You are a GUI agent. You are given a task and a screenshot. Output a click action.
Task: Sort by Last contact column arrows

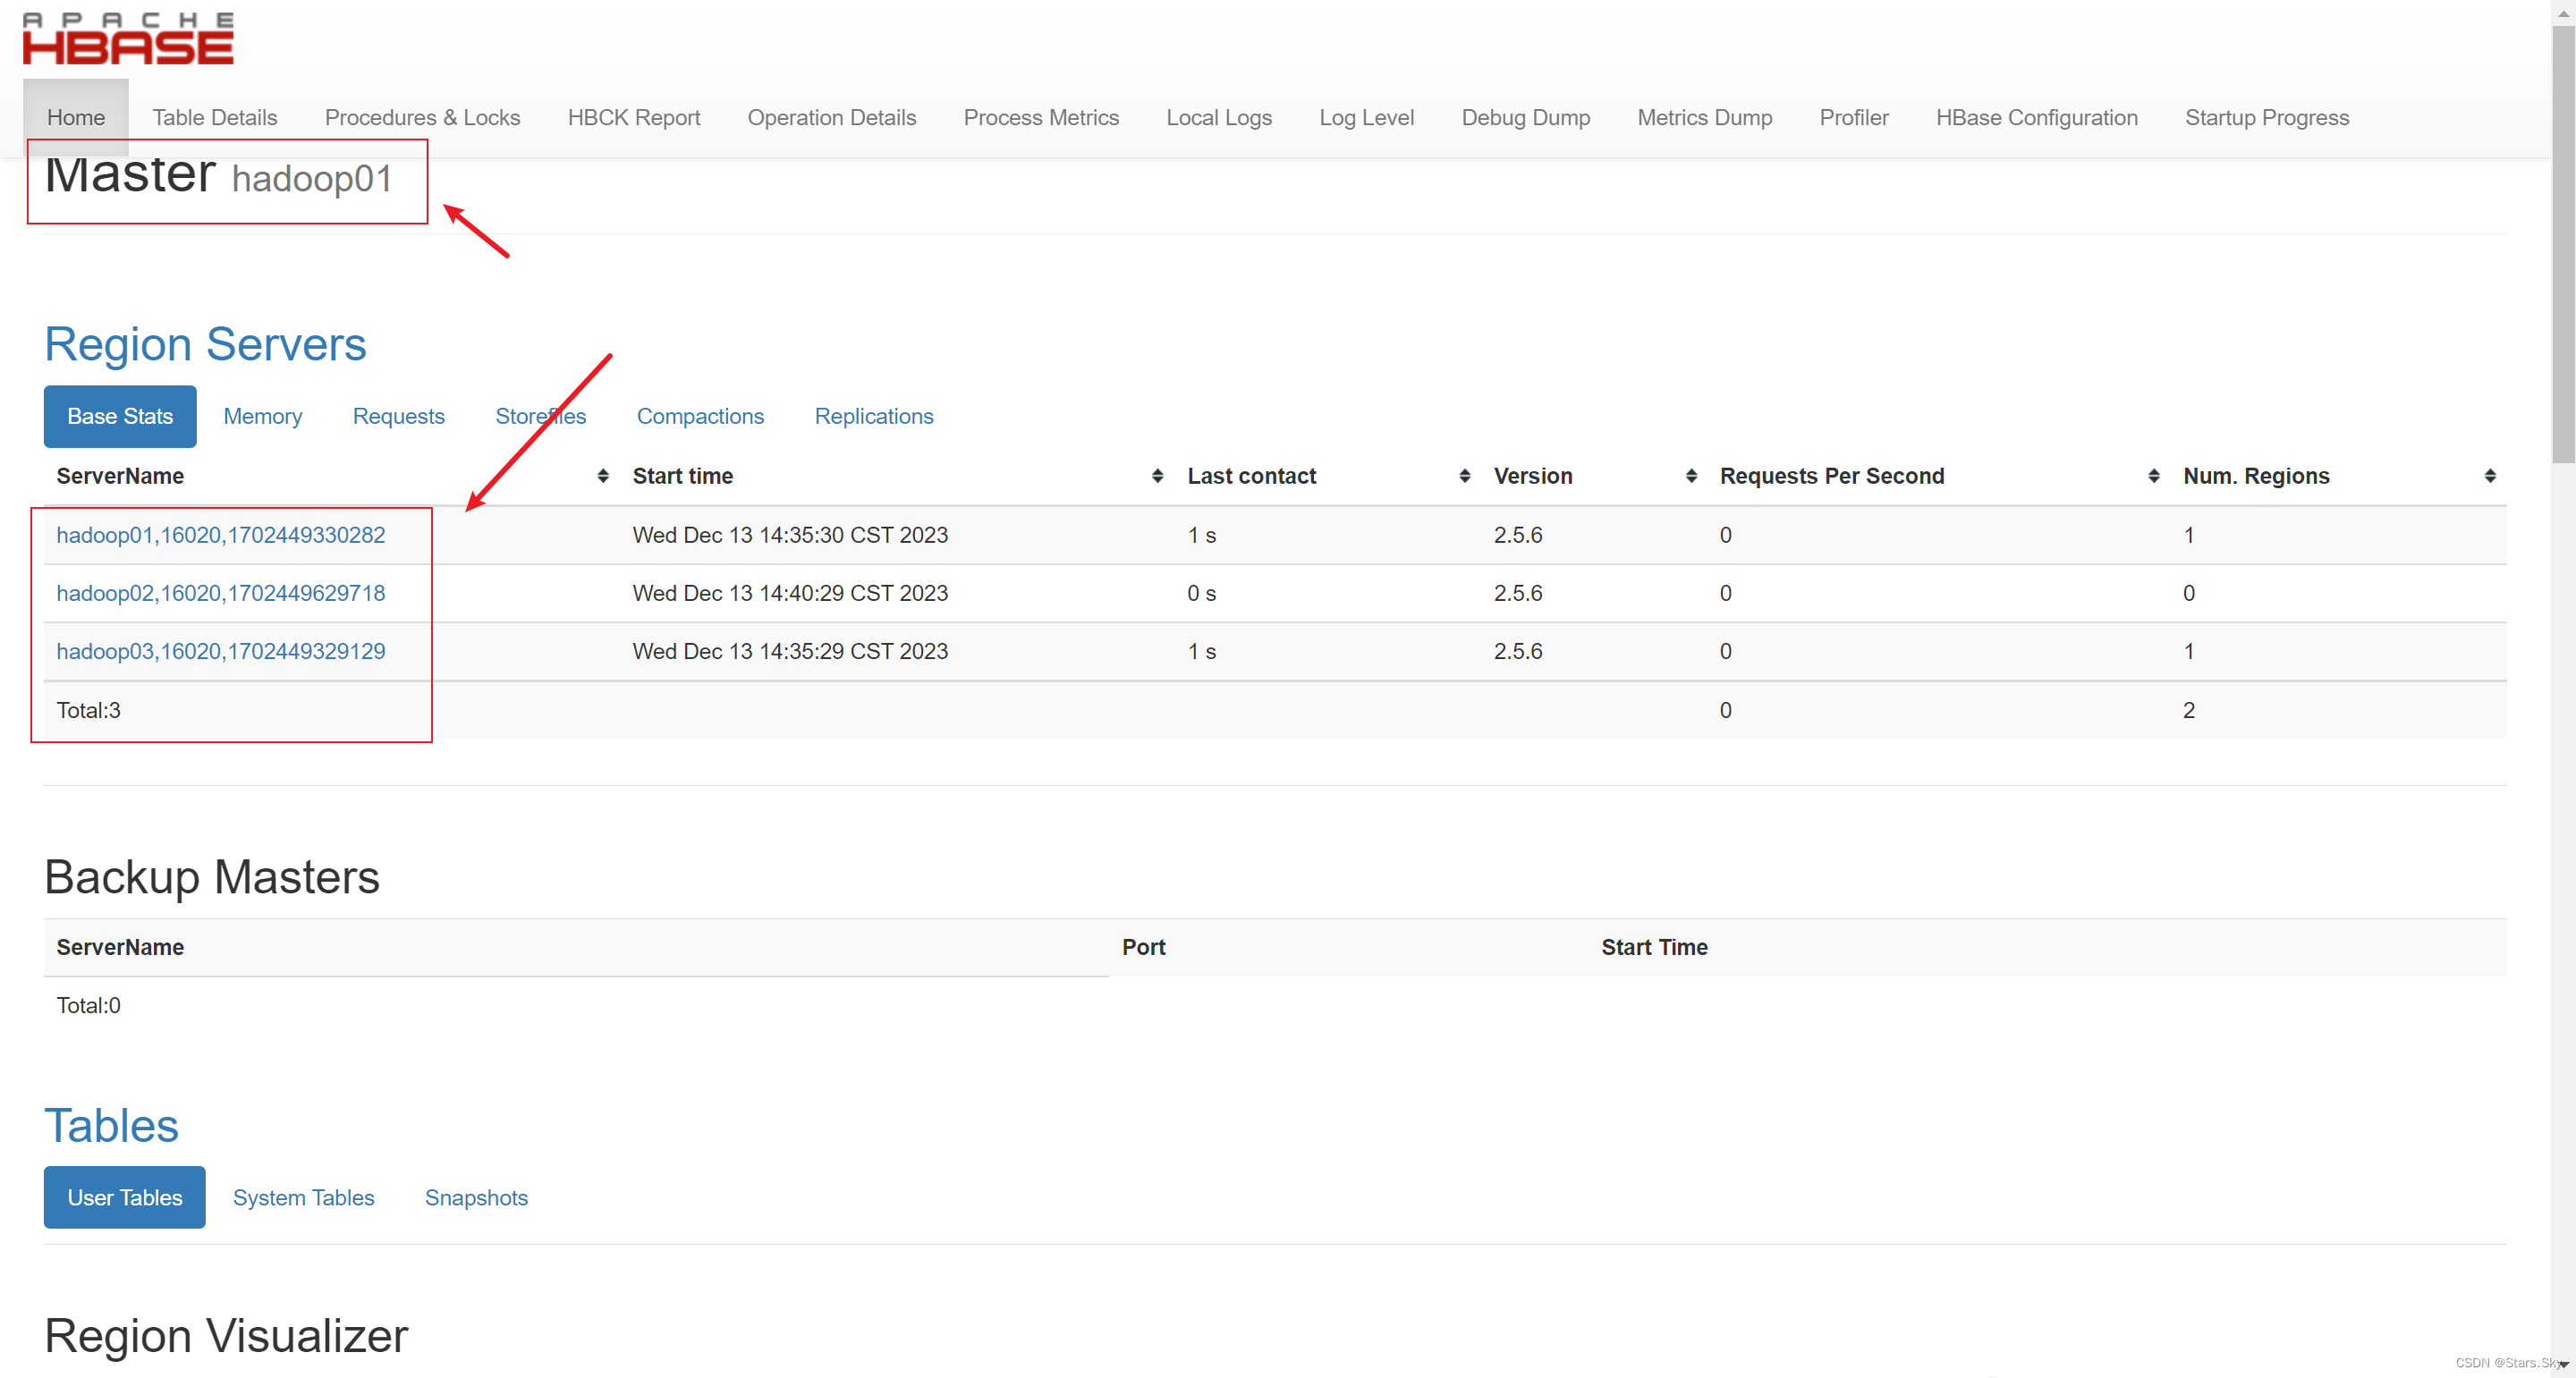pyautogui.click(x=1464, y=476)
